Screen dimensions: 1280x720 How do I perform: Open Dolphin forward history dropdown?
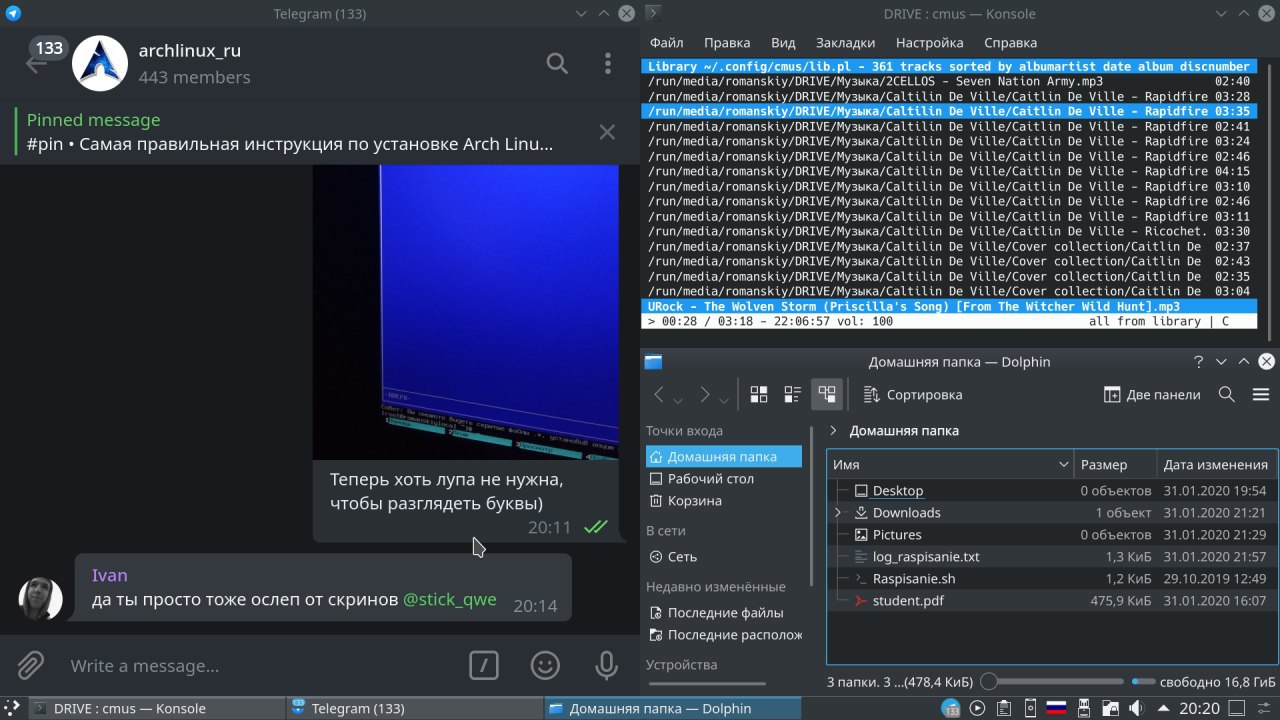click(724, 399)
